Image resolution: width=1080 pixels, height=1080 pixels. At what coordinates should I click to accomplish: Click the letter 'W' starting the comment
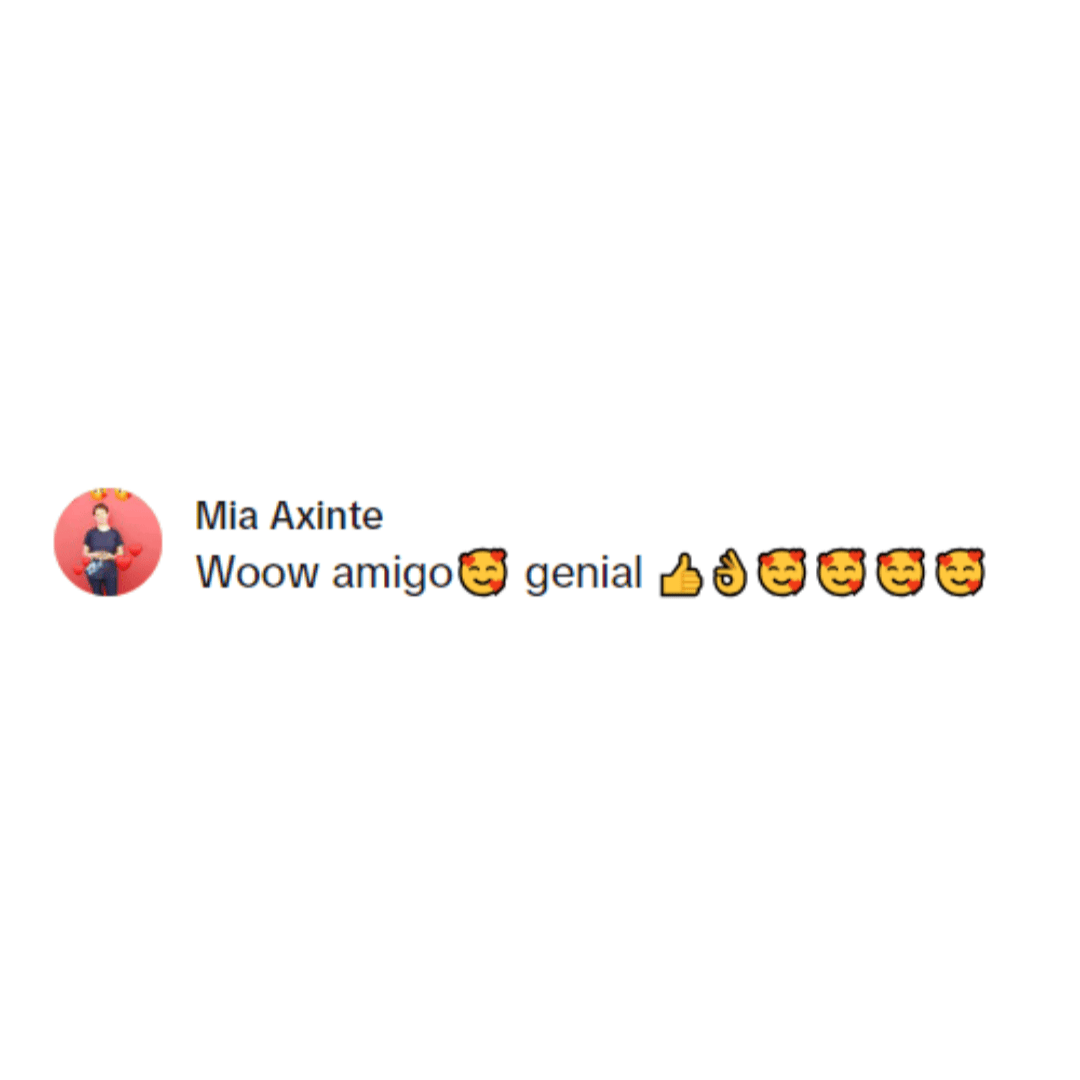pos(211,572)
